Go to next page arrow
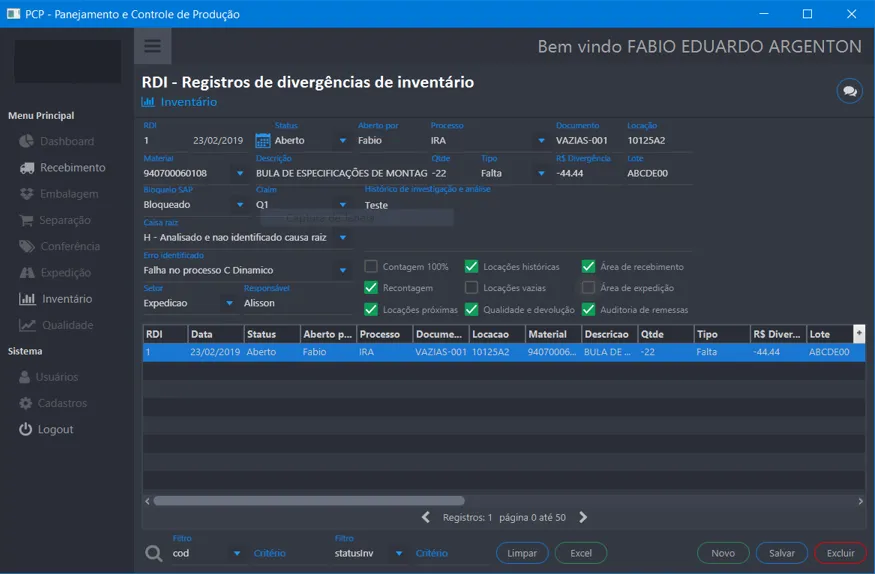Viewport: 875px width, 574px height. tap(583, 517)
